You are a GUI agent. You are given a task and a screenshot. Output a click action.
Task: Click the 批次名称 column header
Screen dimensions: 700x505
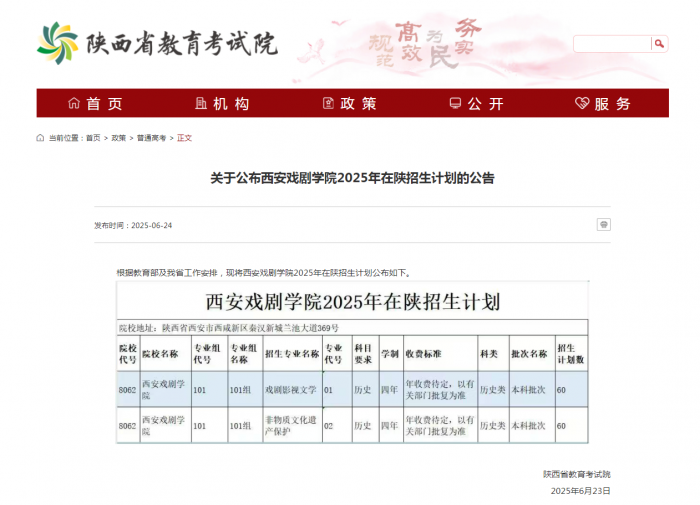pos(532,354)
